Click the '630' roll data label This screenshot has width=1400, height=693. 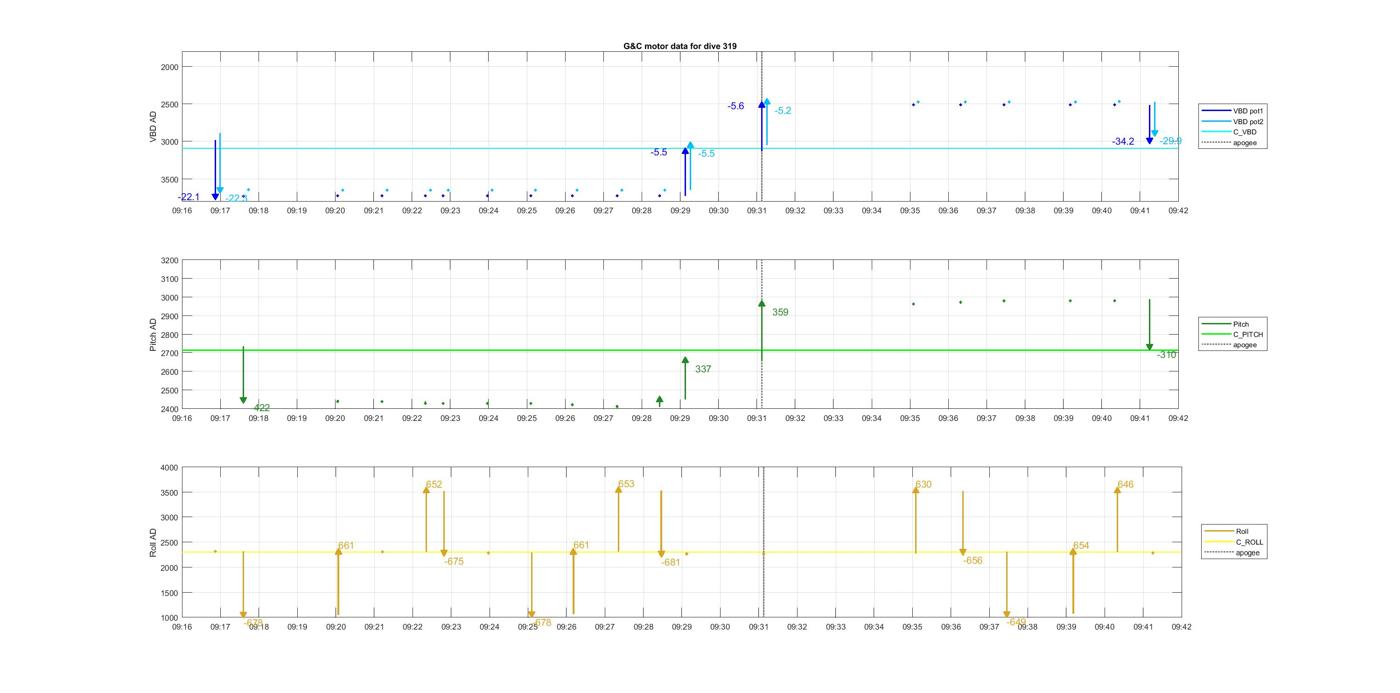point(923,484)
